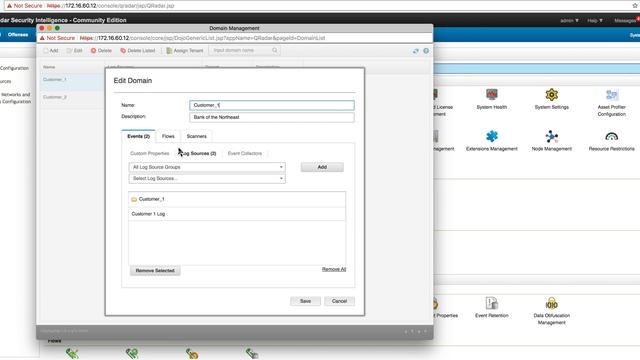The image size is (640, 360).
Task: Open Data Obfuscation Management icon
Action: click(551, 303)
